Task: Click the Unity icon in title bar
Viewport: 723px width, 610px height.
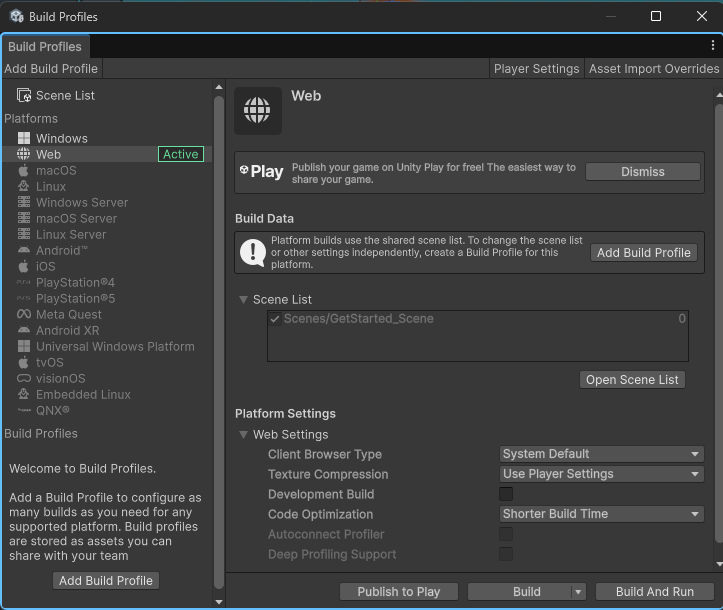Action: tap(17, 16)
